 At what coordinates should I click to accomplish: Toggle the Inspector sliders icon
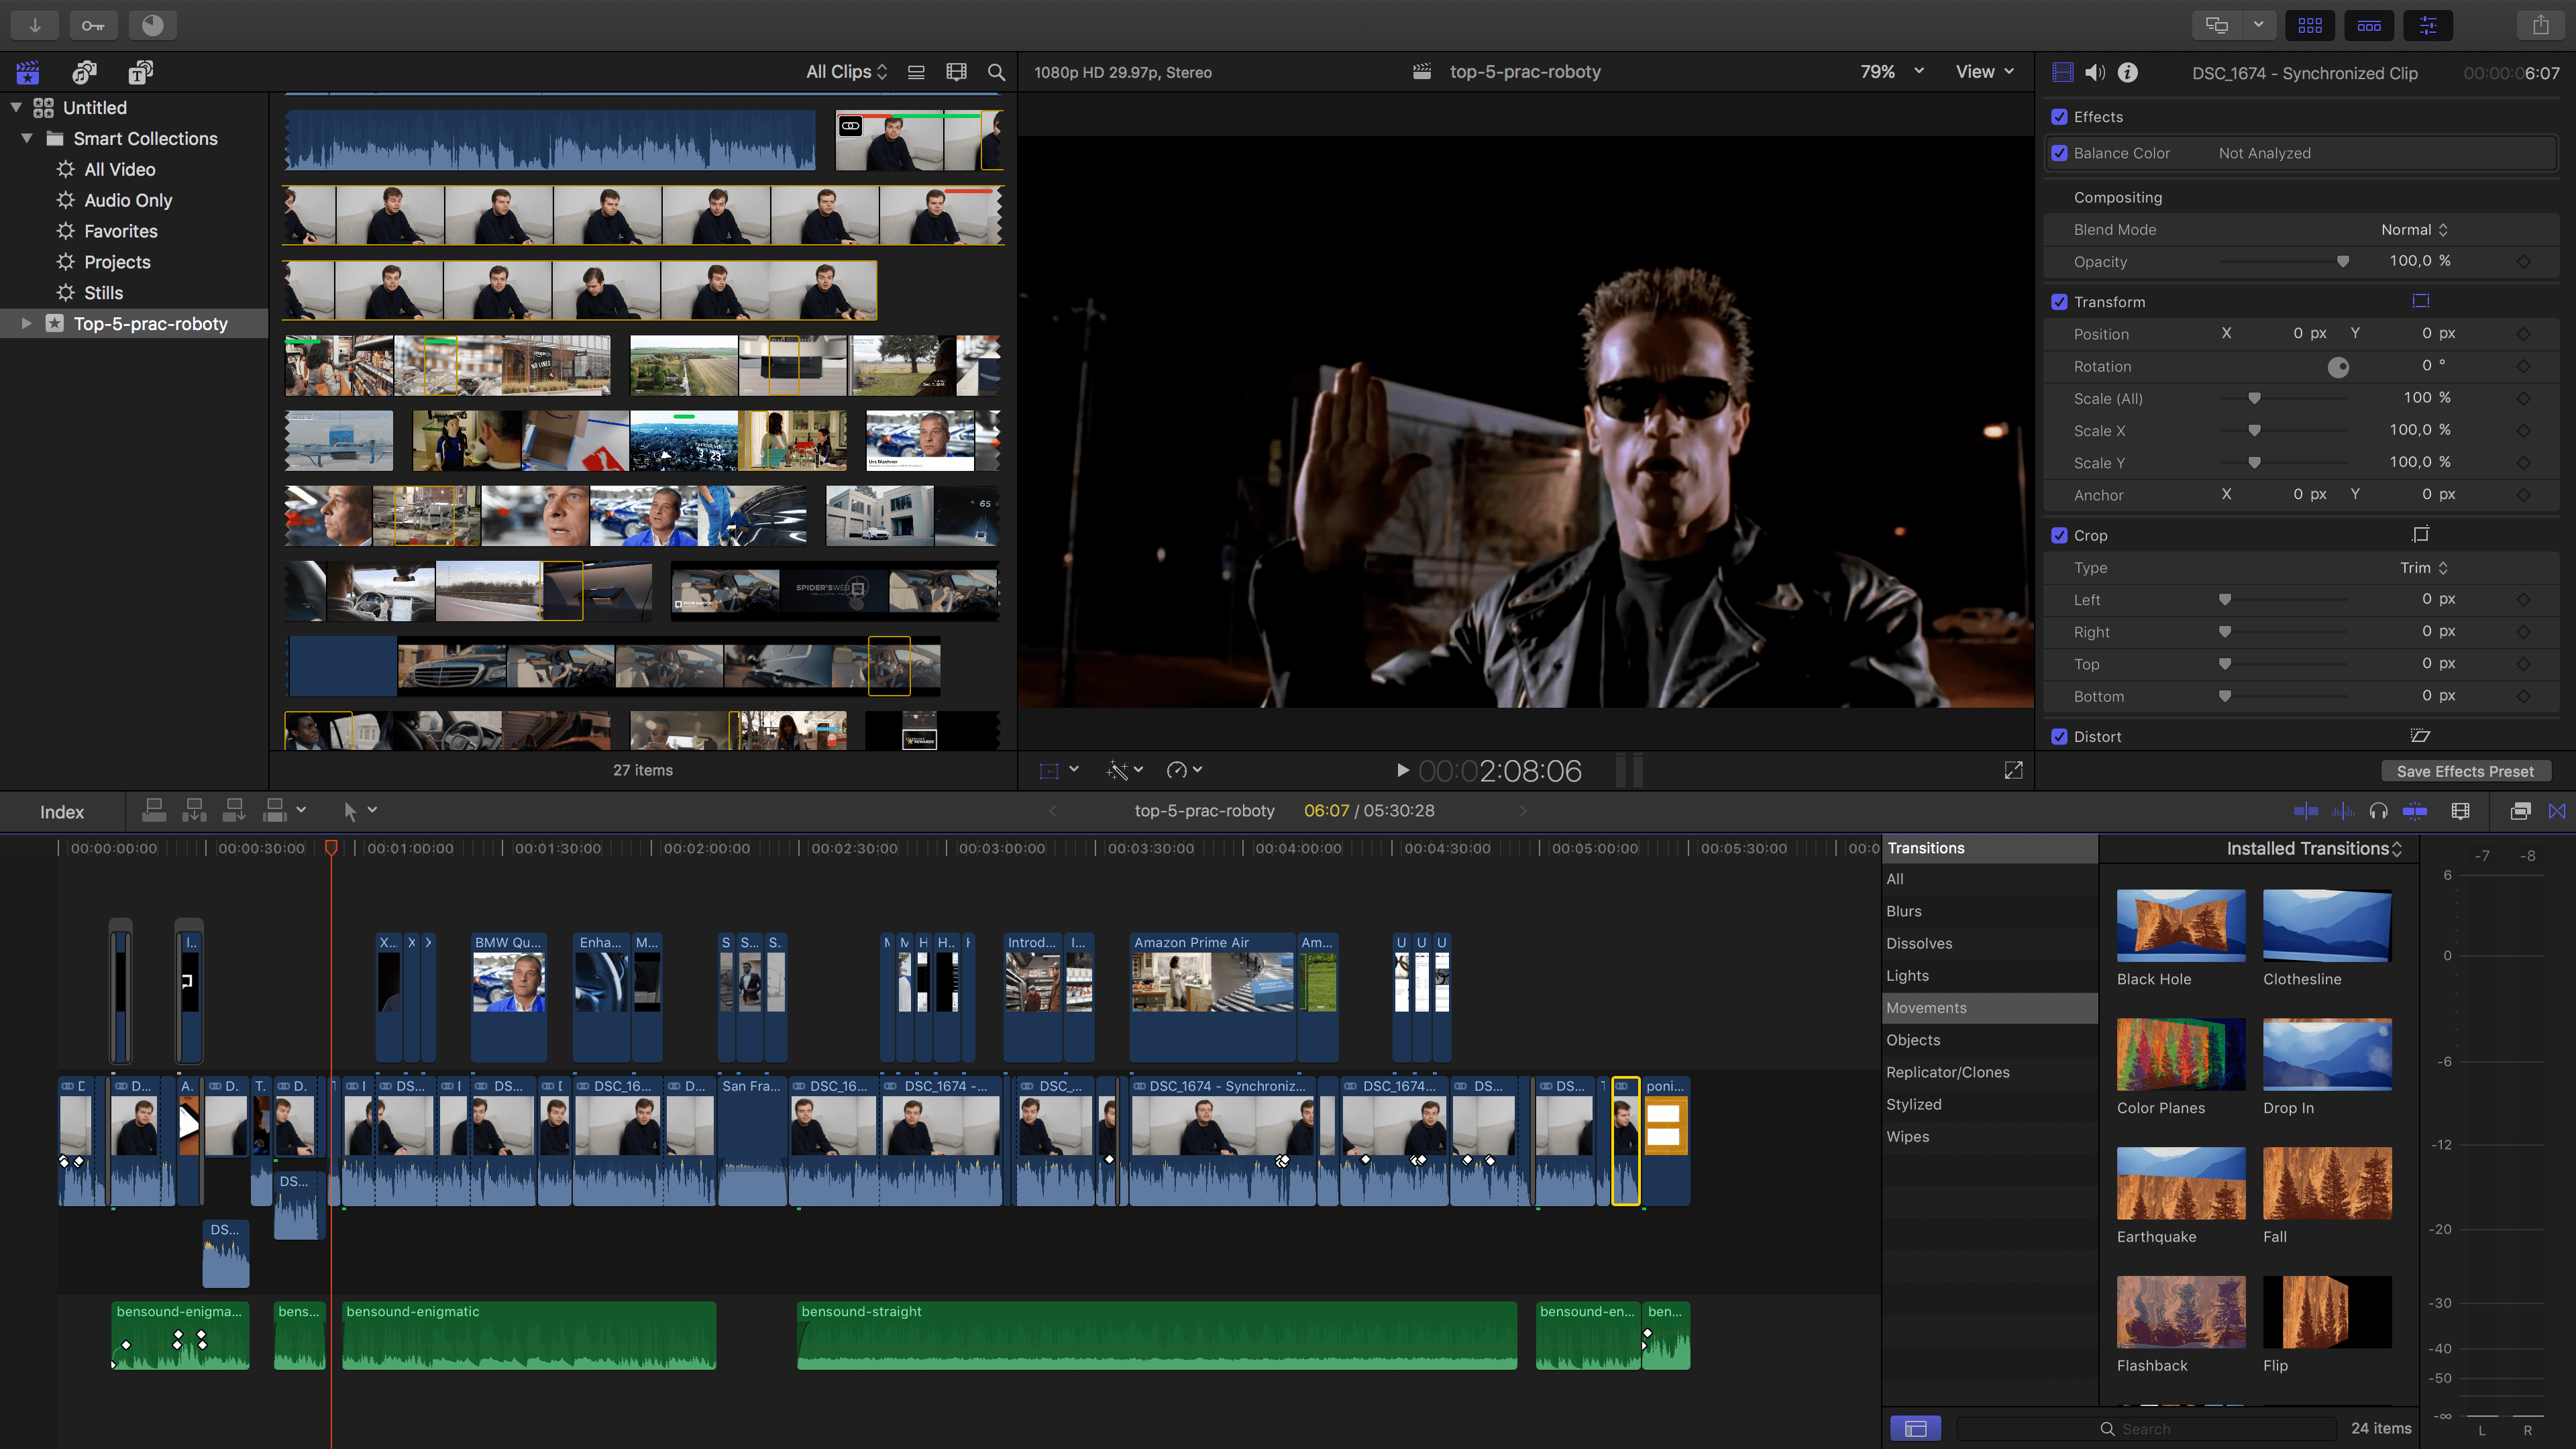[2428, 25]
